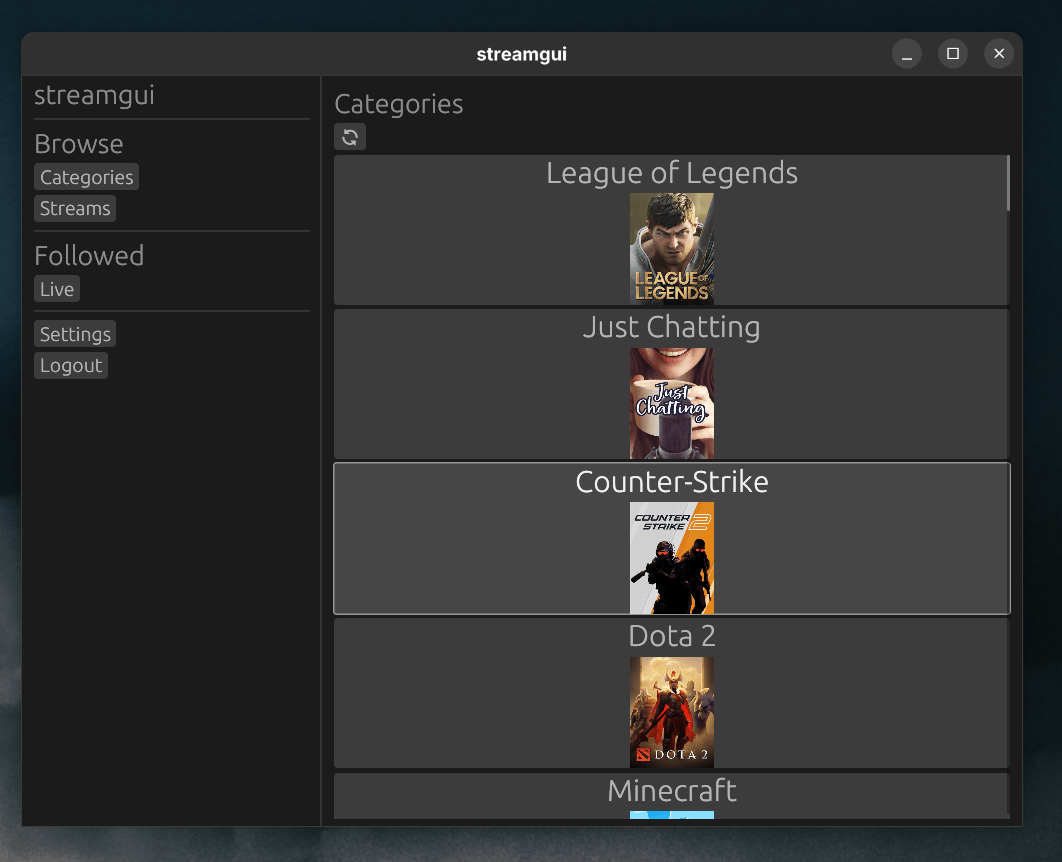Choose the Dota 2 category title

tap(671, 636)
